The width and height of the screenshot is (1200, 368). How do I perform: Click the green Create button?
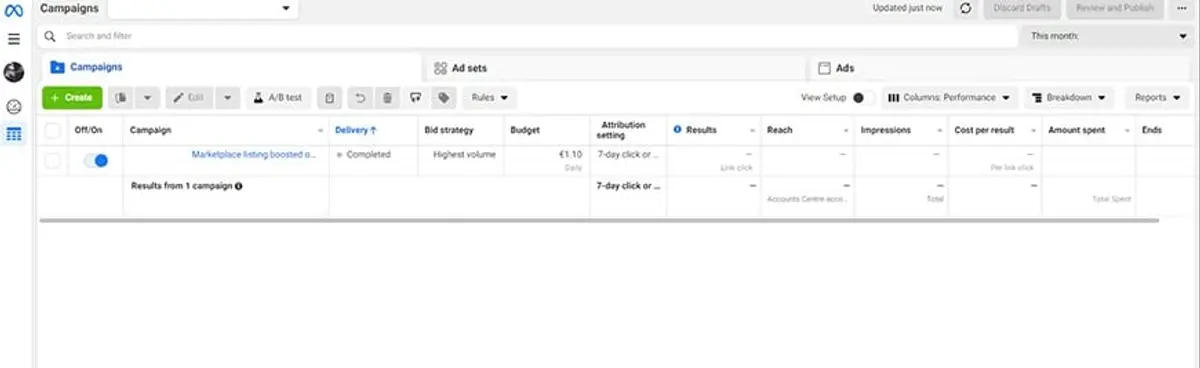[72, 98]
